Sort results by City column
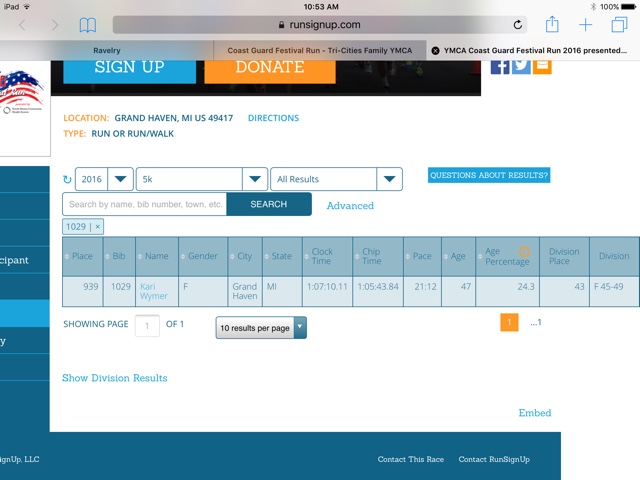Screen dimensions: 640x480 (245, 256)
